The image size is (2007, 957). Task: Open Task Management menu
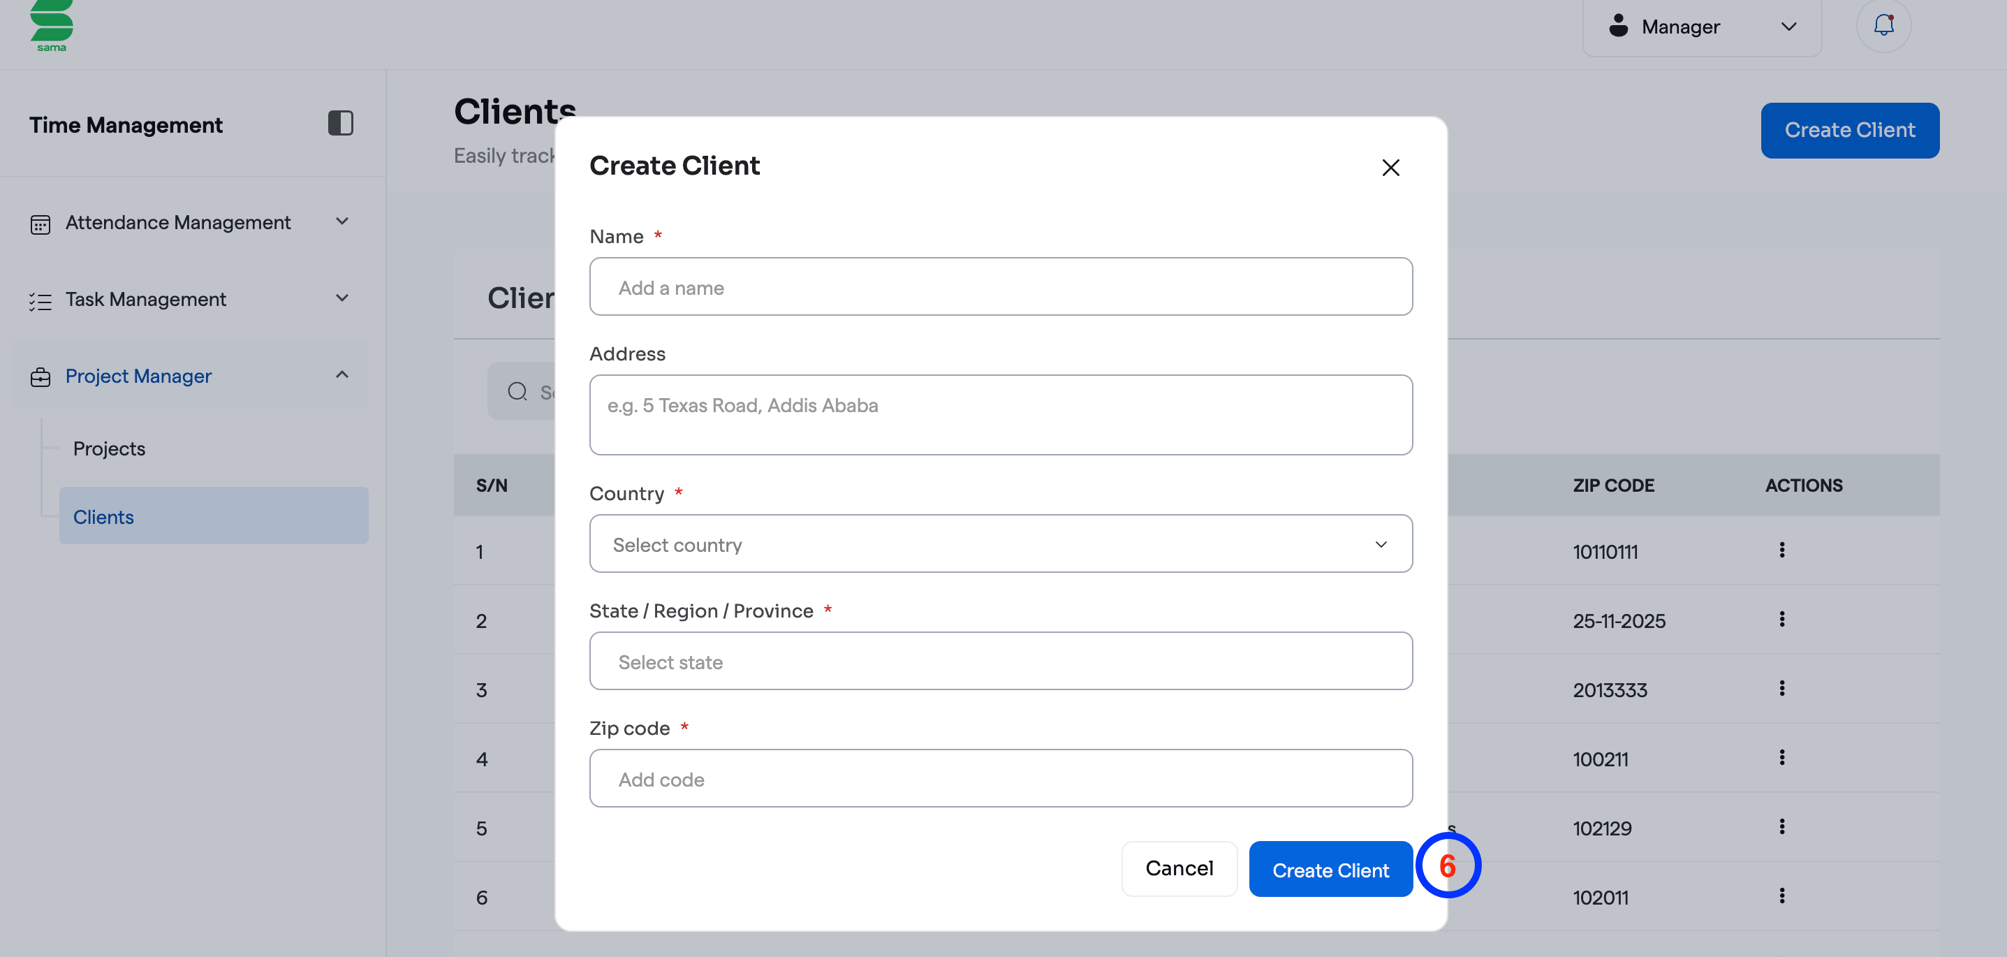[190, 300]
